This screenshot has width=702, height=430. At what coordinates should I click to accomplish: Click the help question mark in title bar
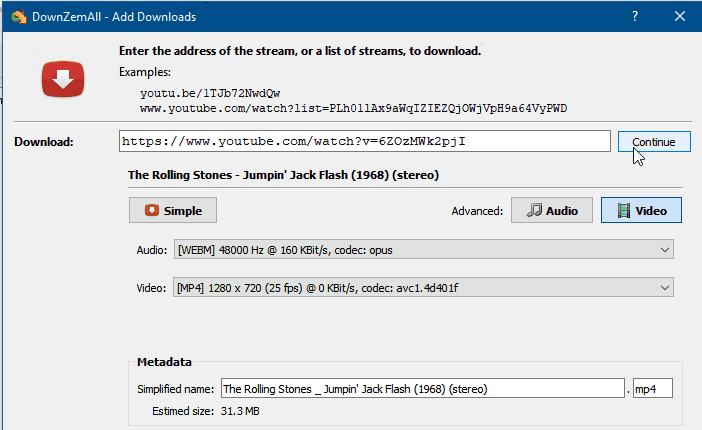(x=636, y=17)
